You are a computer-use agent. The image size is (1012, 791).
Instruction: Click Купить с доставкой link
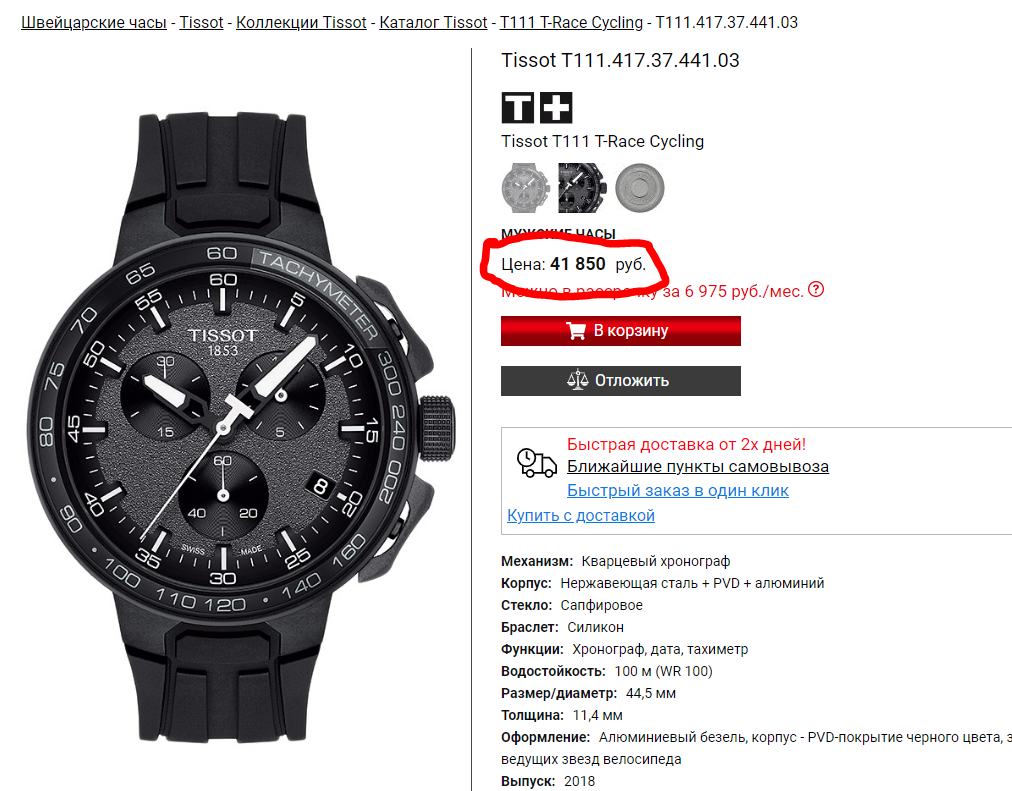point(580,516)
